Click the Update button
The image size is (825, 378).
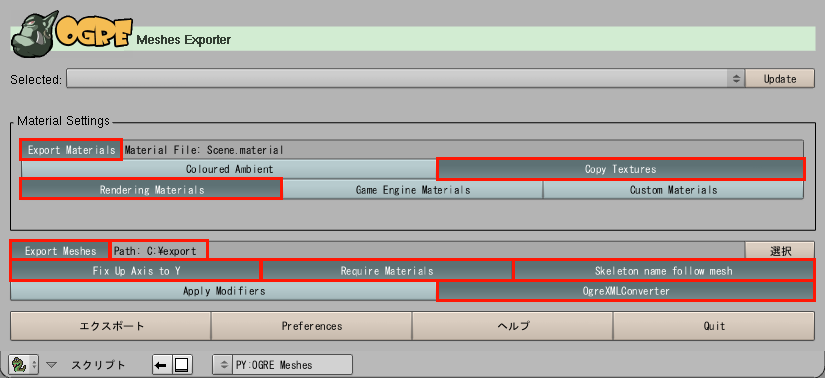click(780, 79)
